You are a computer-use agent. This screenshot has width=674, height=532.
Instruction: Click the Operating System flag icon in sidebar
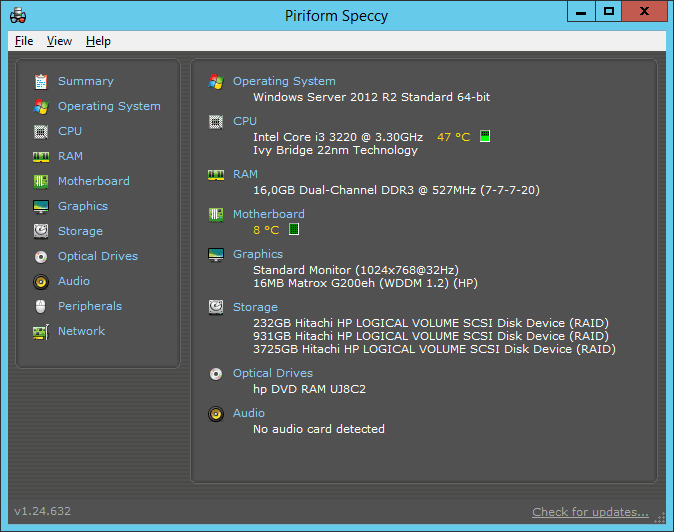41,107
